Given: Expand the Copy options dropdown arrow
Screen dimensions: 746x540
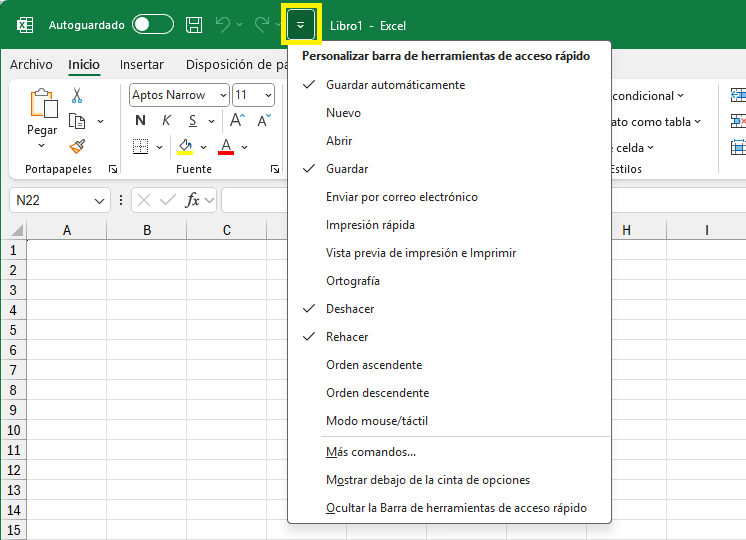Looking at the screenshot, I should coord(100,121).
